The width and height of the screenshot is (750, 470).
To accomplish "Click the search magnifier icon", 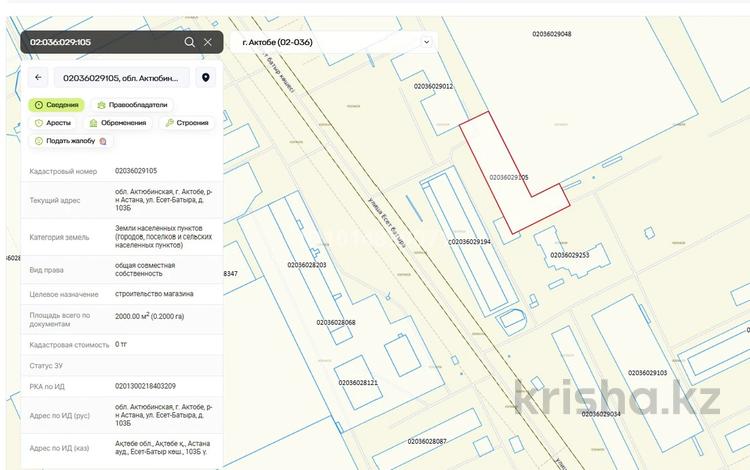I will coord(189,42).
